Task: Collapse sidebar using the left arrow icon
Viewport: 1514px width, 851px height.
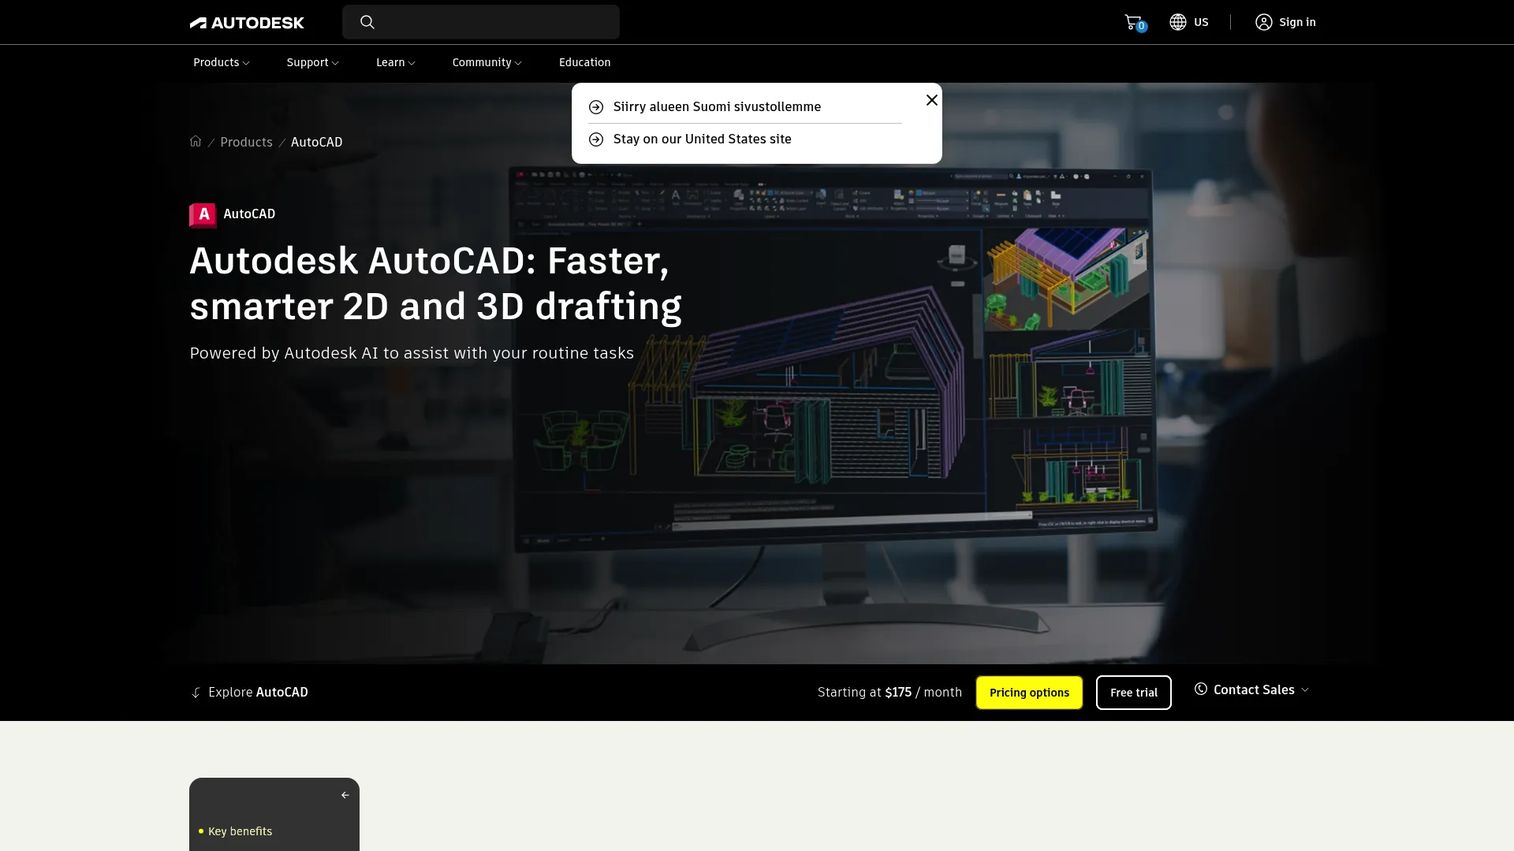Action: coord(345,795)
